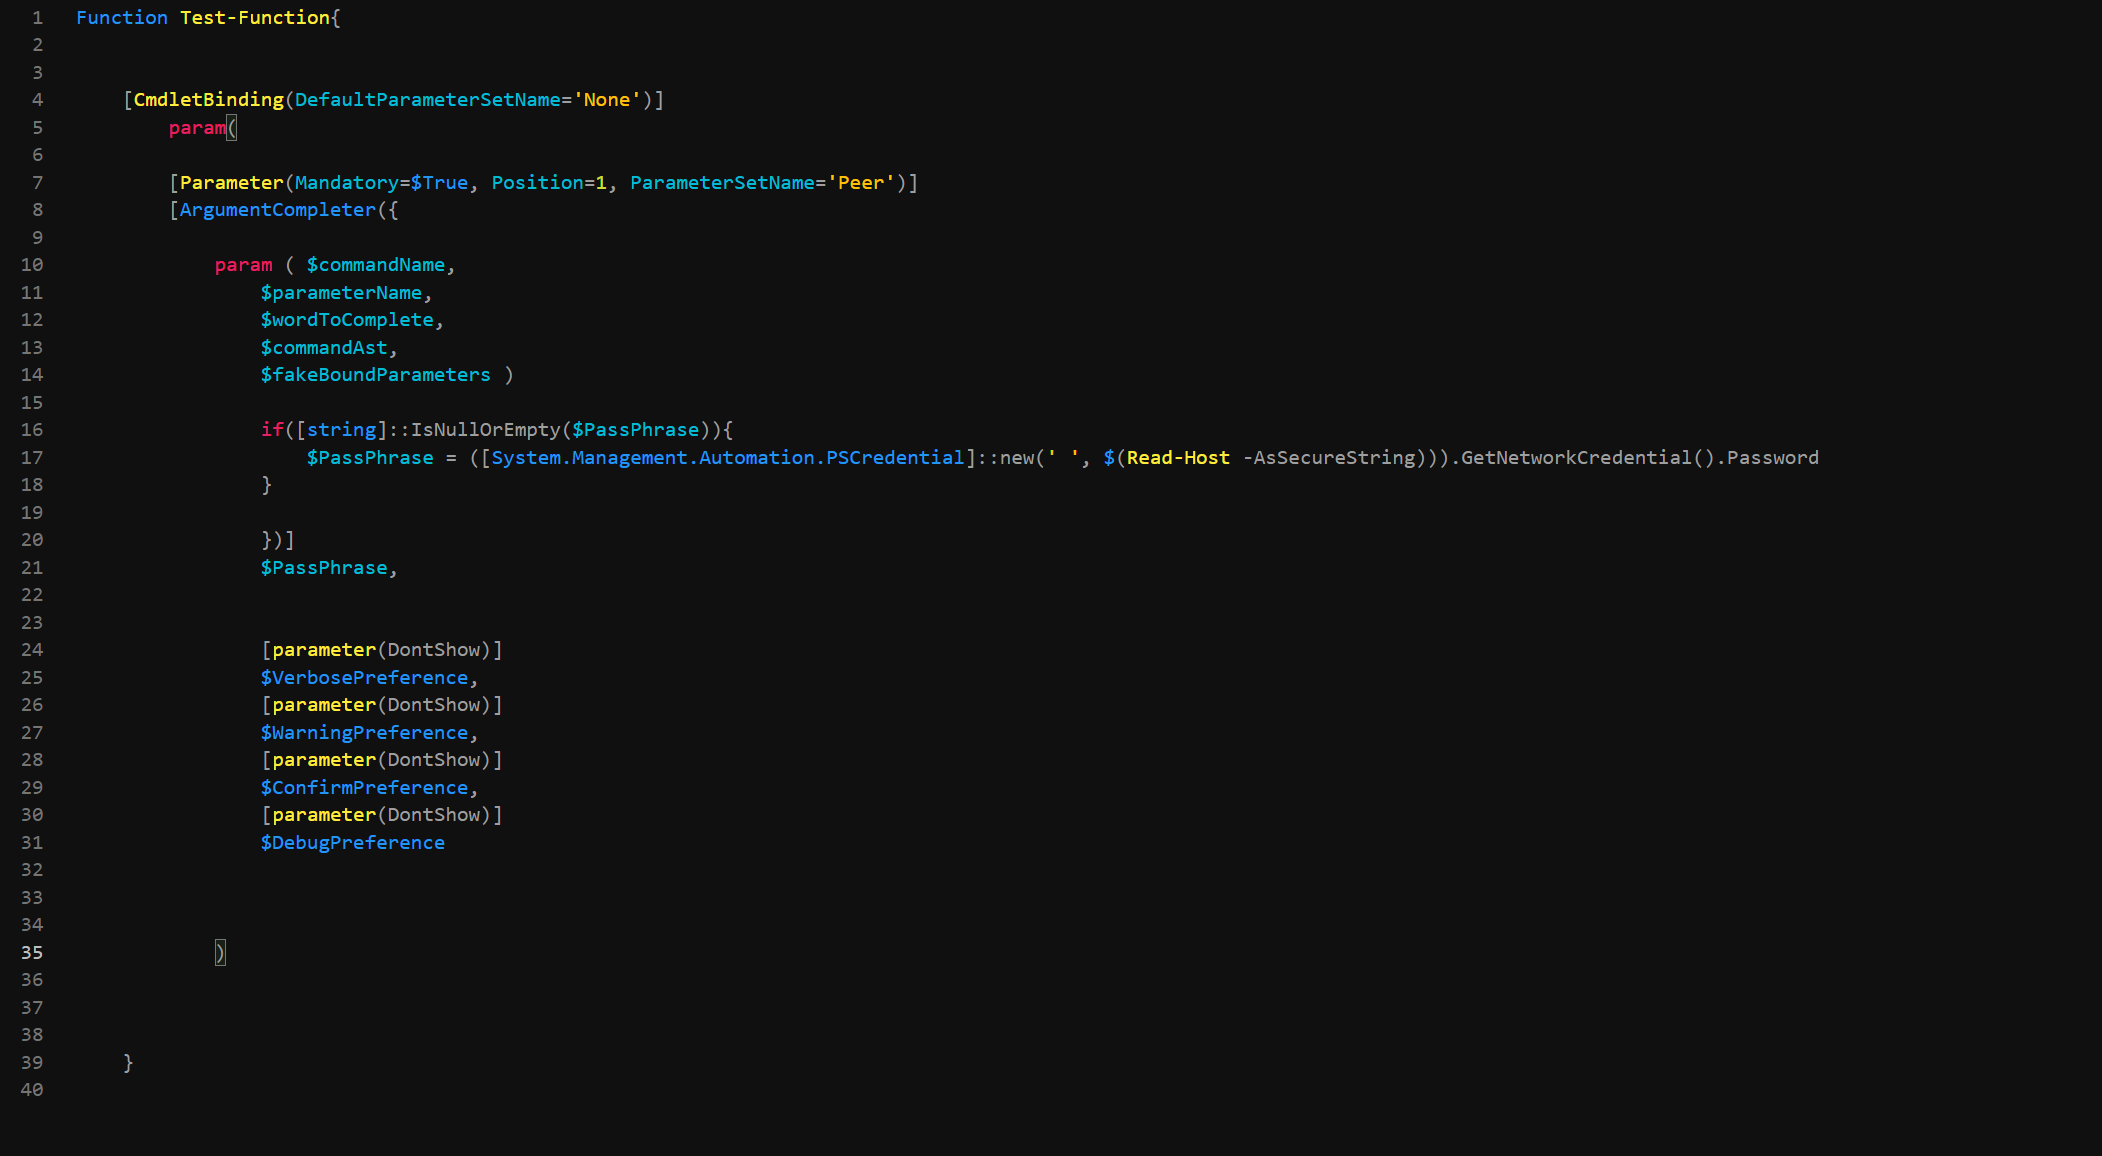Click $PassPhrase assignment on line 17
This screenshot has width=2102, height=1156.
370,457
